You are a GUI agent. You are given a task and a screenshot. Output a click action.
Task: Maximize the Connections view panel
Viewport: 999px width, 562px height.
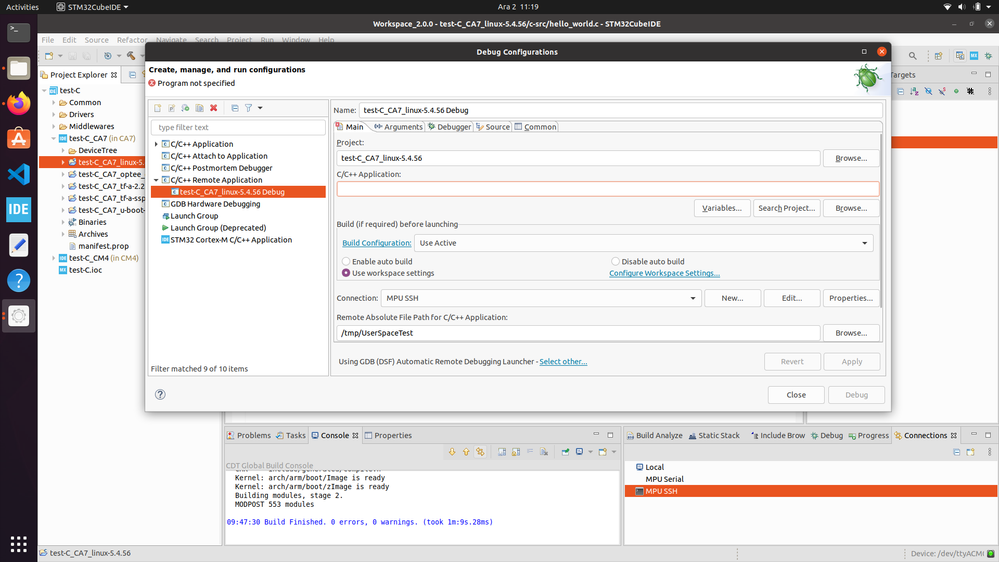pyautogui.click(x=988, y=435)
